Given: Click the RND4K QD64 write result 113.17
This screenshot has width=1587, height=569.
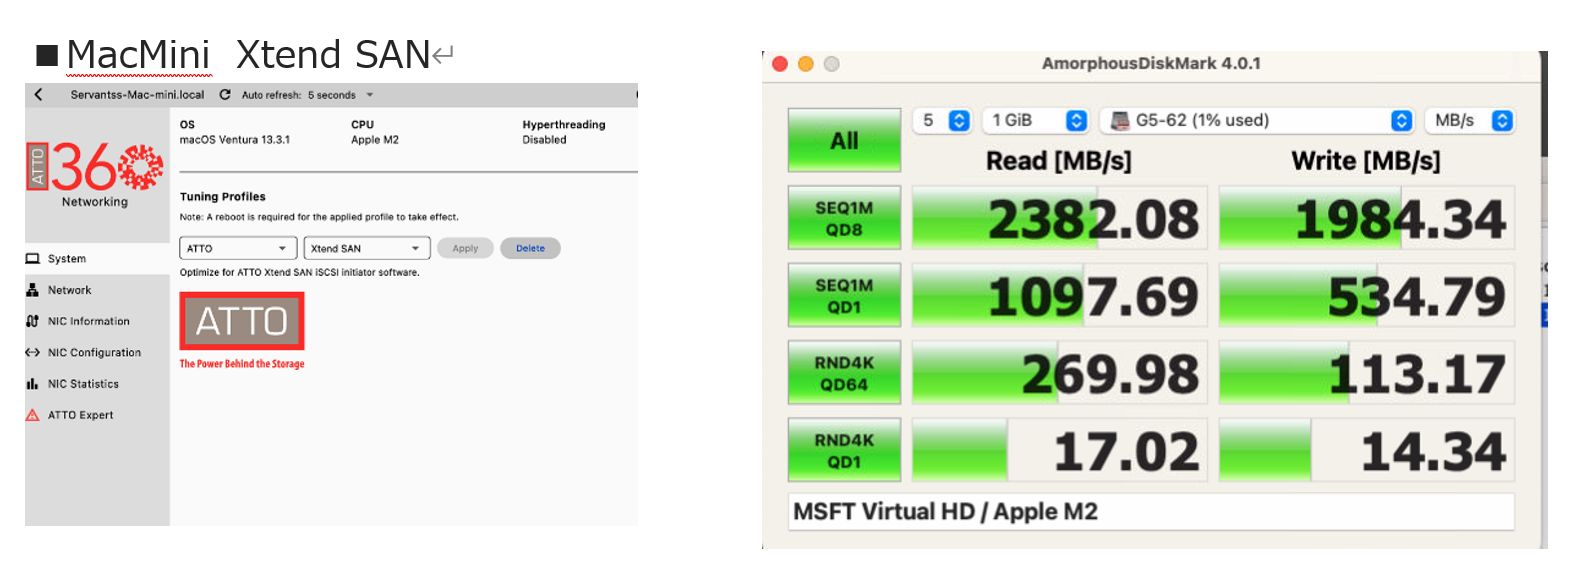Looking at the screenshot, I should pos(1366,373).
